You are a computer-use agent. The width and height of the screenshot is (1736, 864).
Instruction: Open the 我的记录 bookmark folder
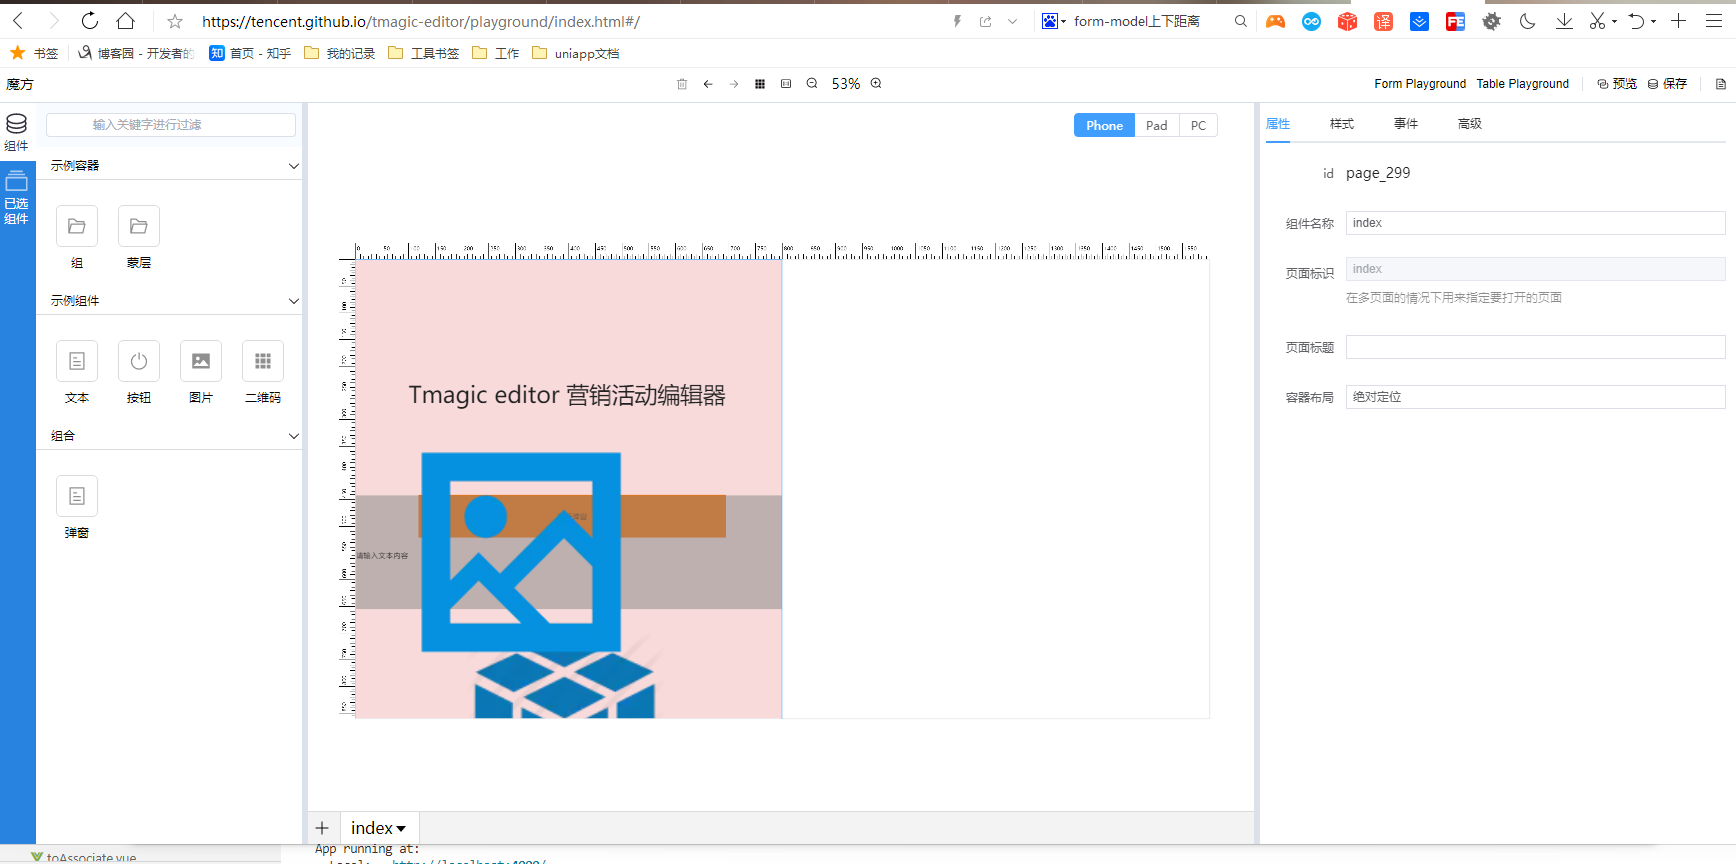(x=339, y=53)
